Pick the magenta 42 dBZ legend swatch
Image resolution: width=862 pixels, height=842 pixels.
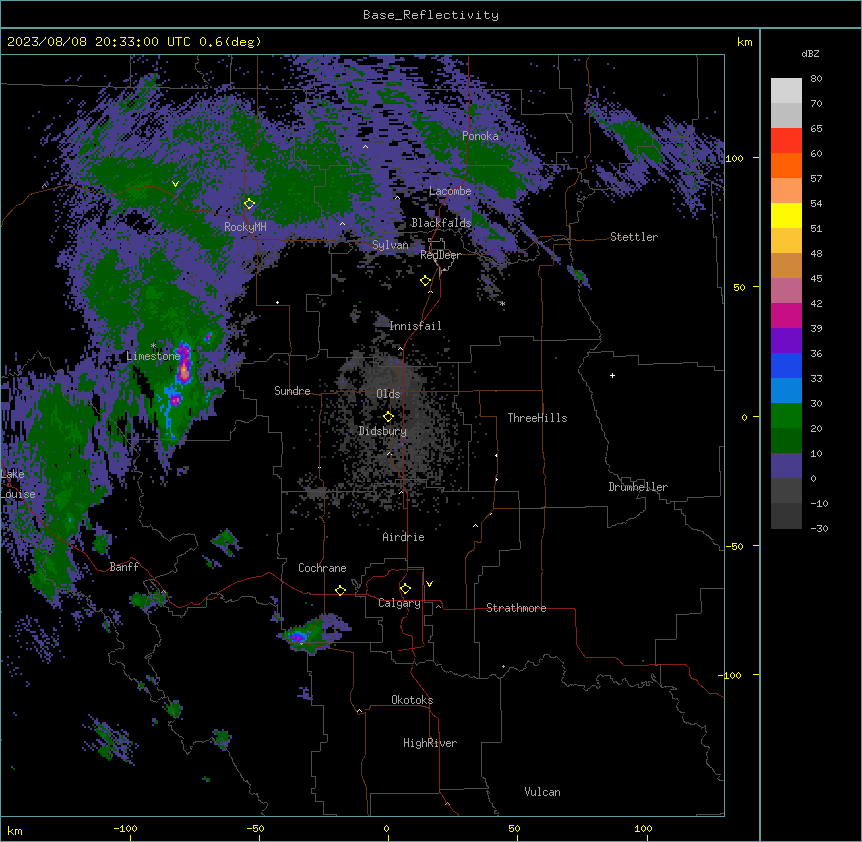tap(786, 315)
